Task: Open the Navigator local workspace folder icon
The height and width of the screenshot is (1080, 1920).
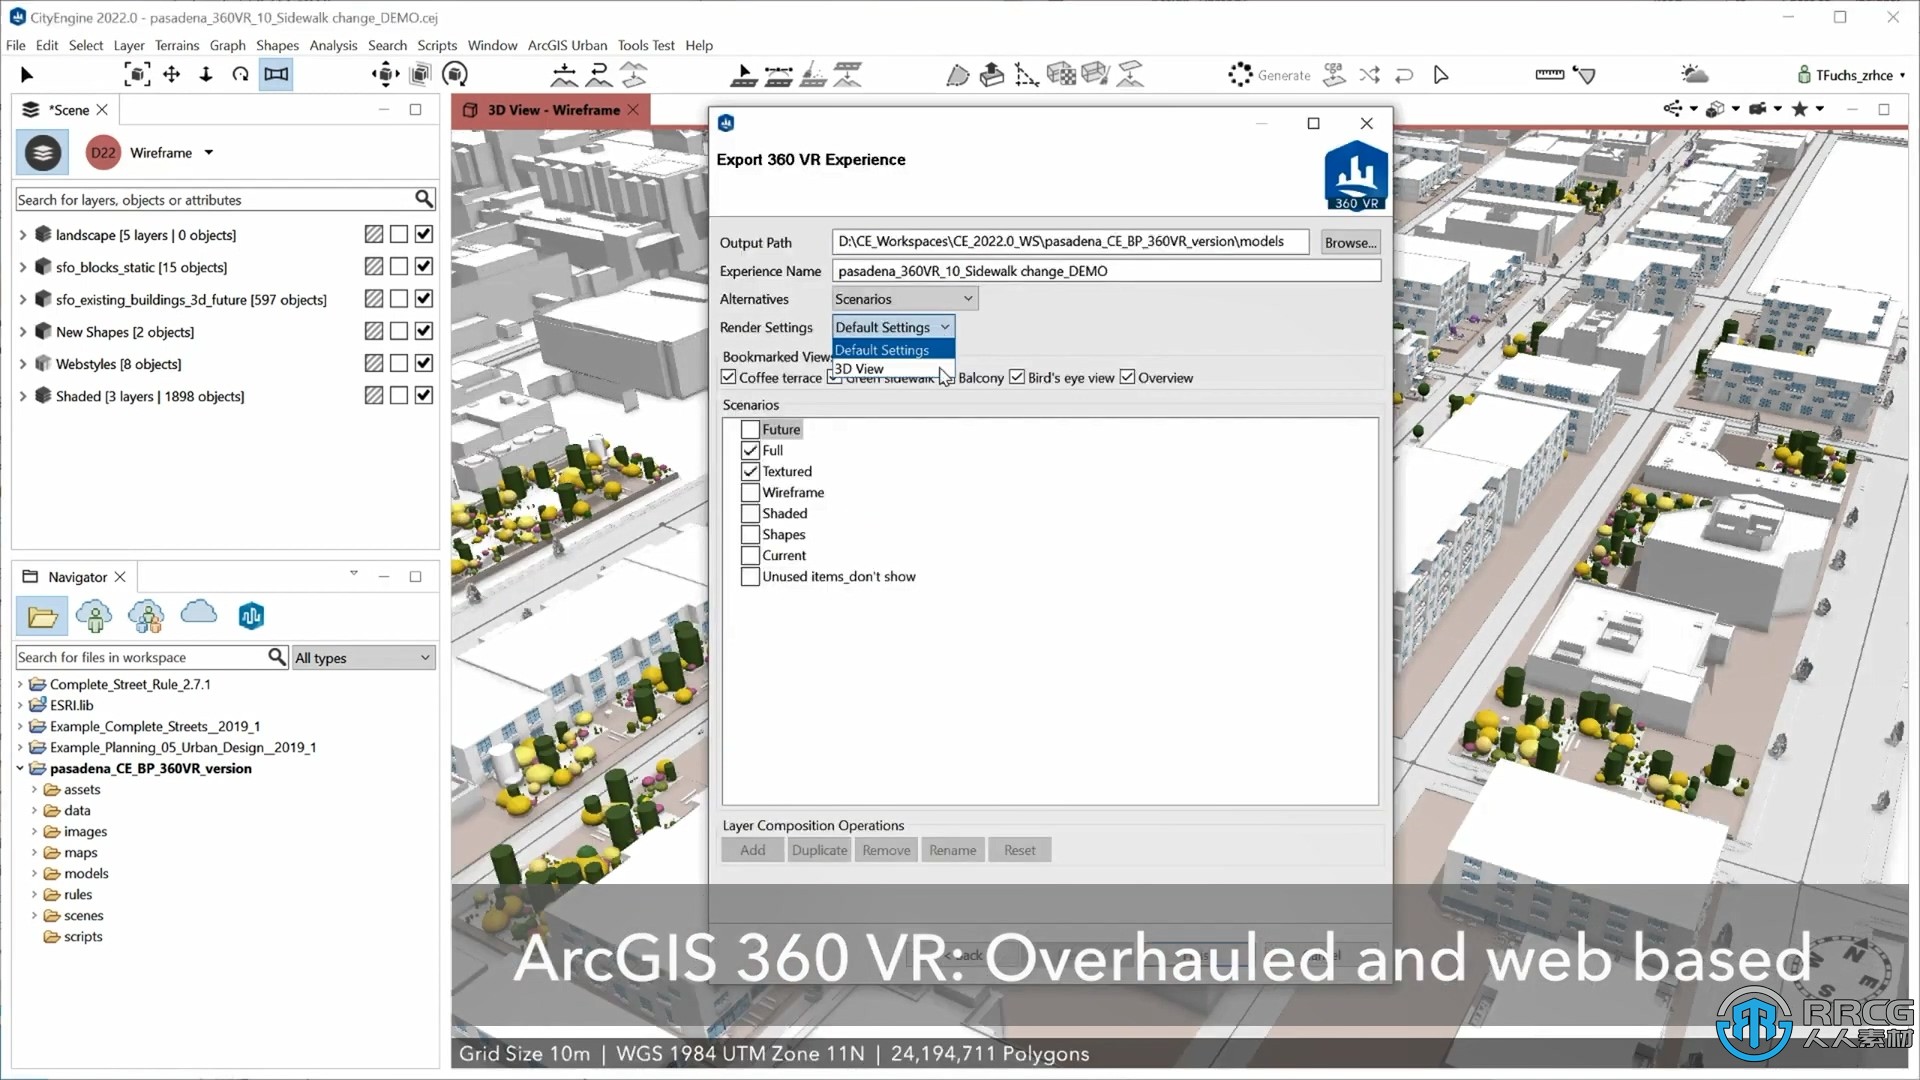Action: pos(43,617)
